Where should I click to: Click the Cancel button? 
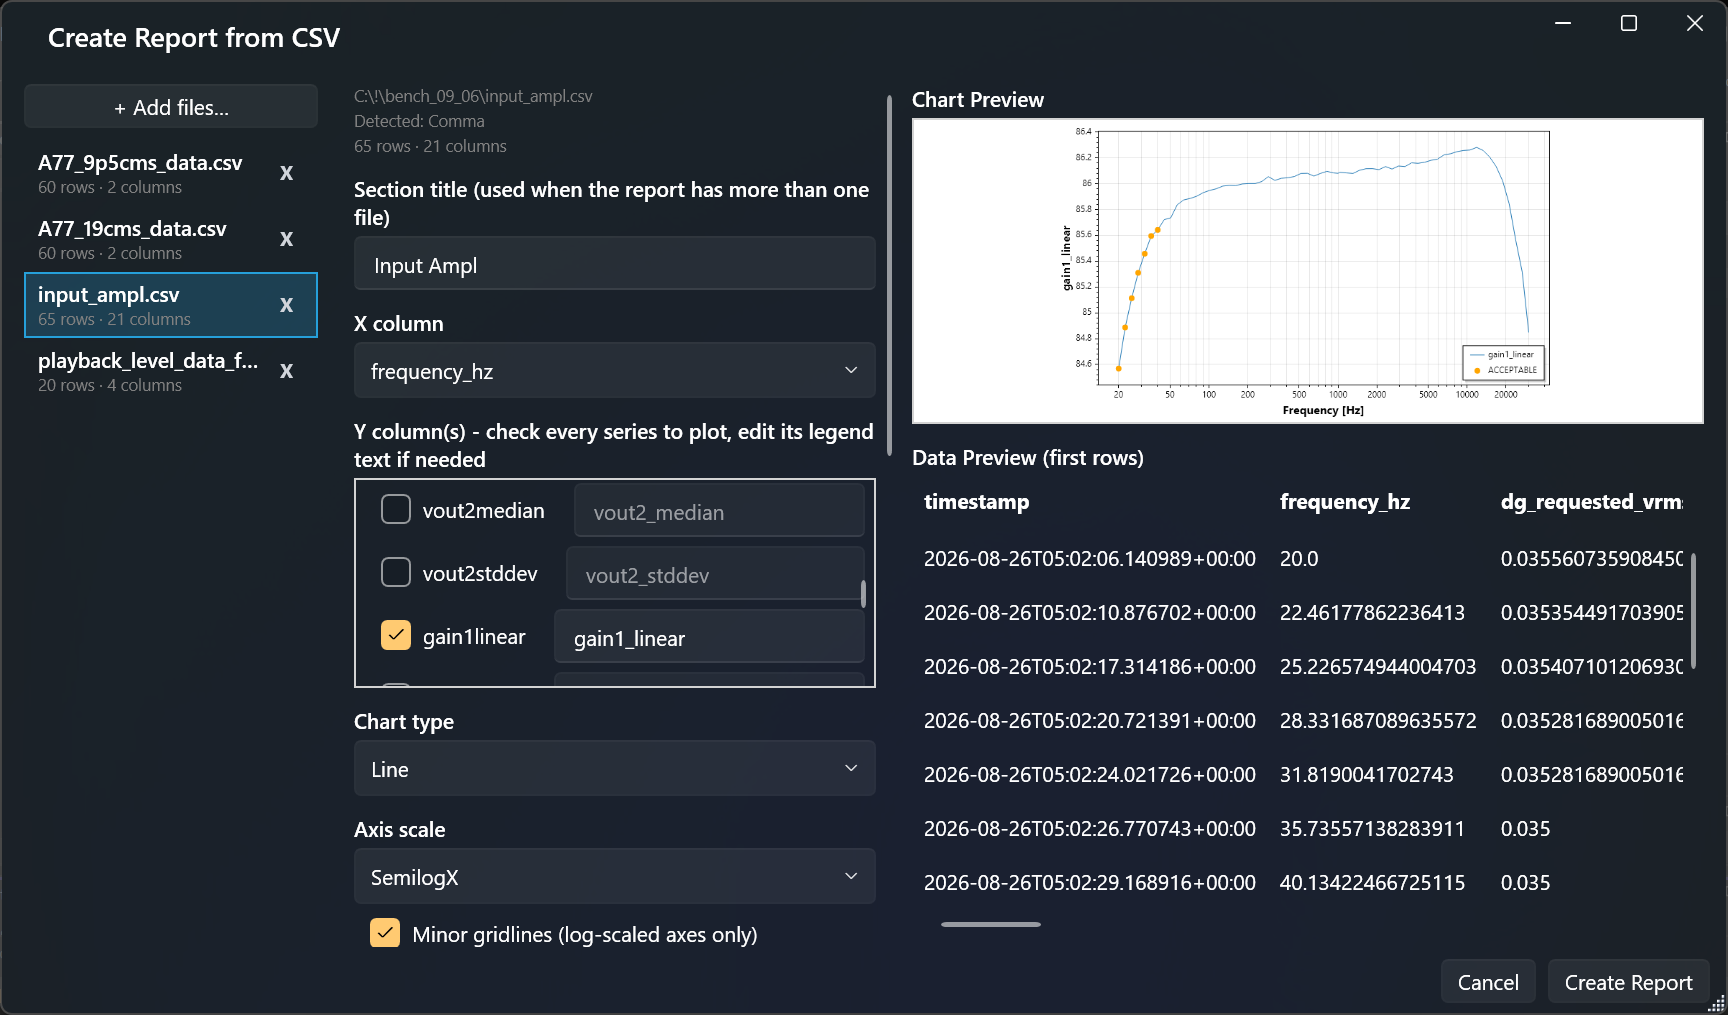(1488, 982)
